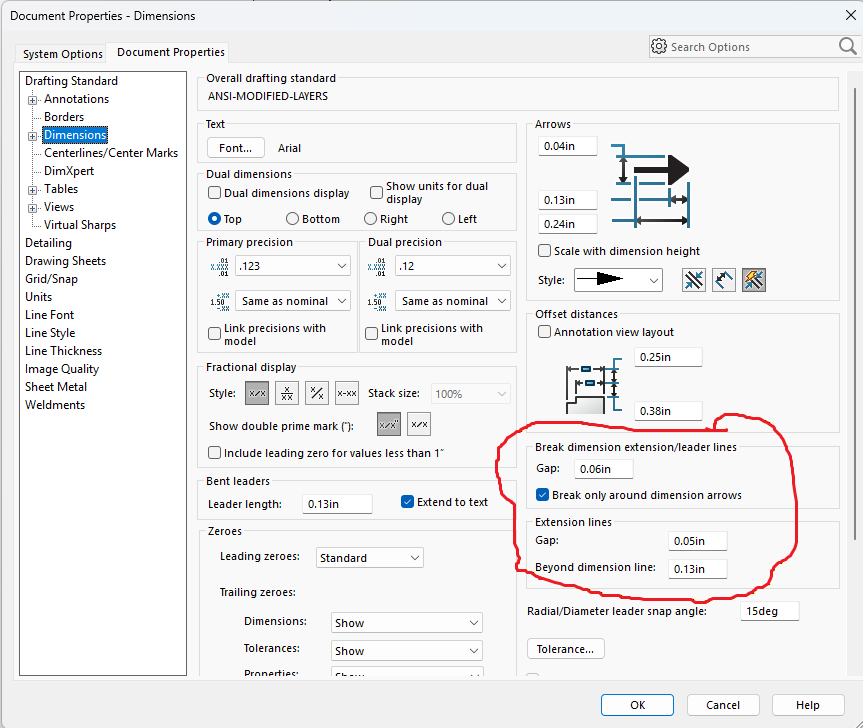This screenshot has width=863, height=728.
Task: Click the Font... button
Action: click(236, 148)
